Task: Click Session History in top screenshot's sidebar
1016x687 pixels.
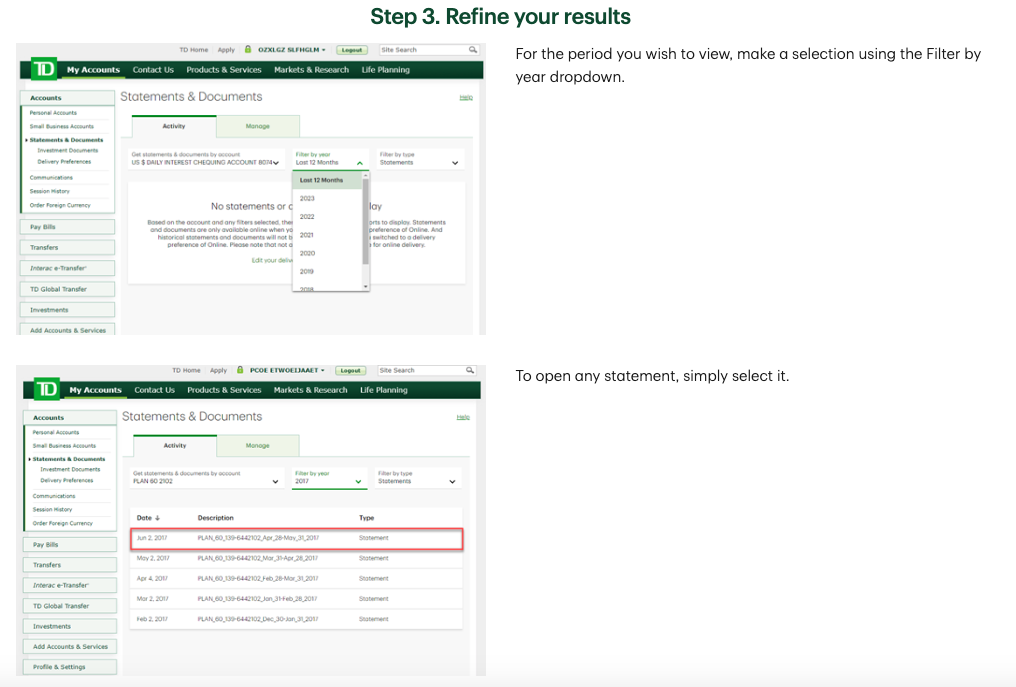Action: 49,191
